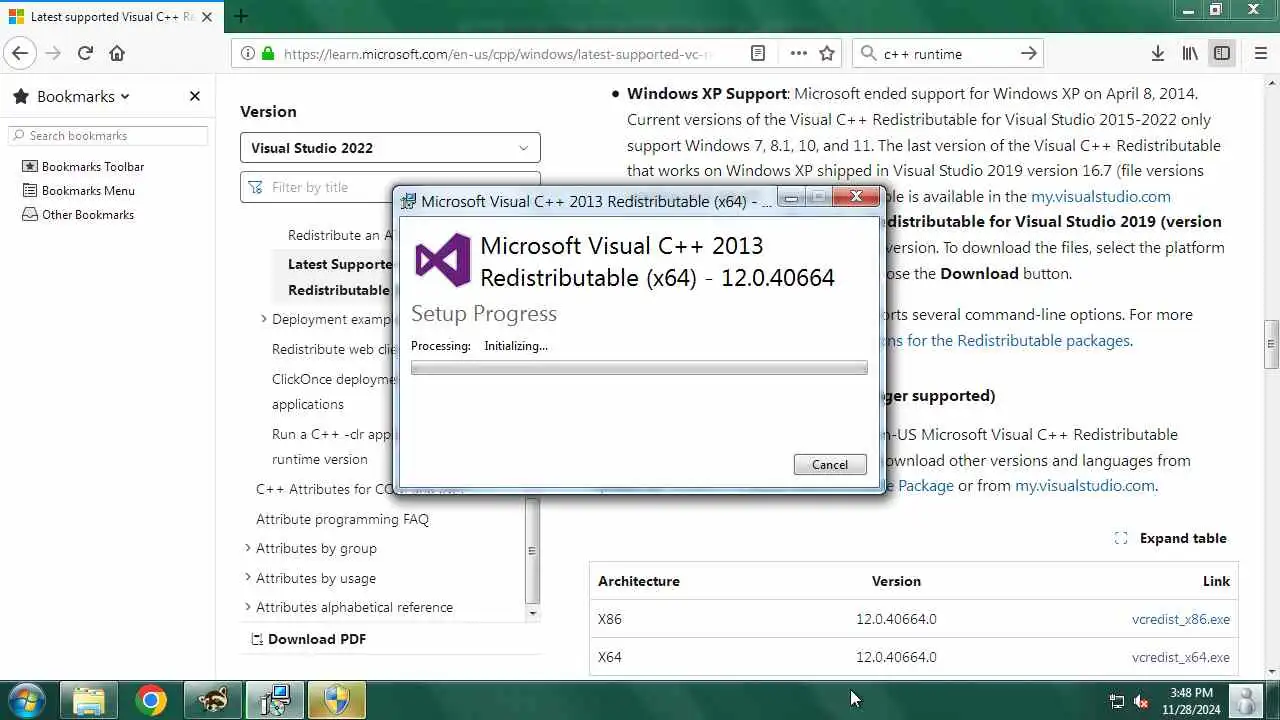Image resolution: width=1280 pixels, height=720 pixels.
Task: Click Expand table button
Action: [x=1171, y=538]
